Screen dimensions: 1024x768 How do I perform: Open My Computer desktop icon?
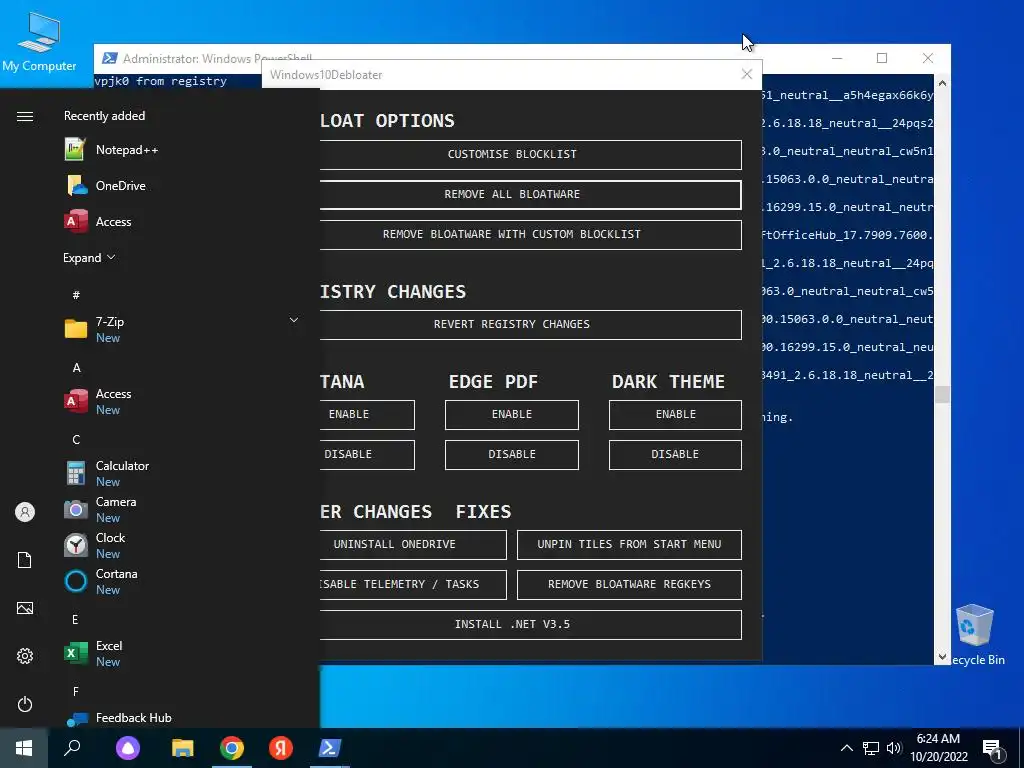pyautogui.click(x=39, y=42)
